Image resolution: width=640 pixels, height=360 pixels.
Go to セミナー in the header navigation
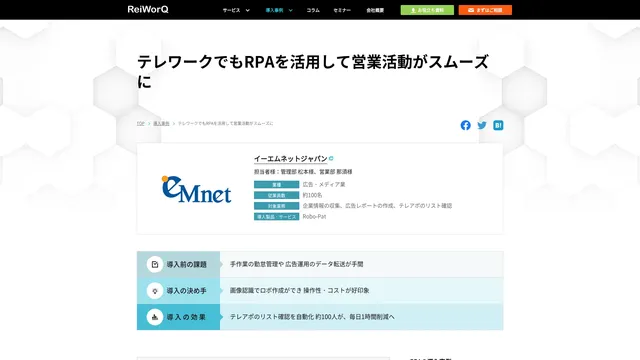tap(342, 10)
